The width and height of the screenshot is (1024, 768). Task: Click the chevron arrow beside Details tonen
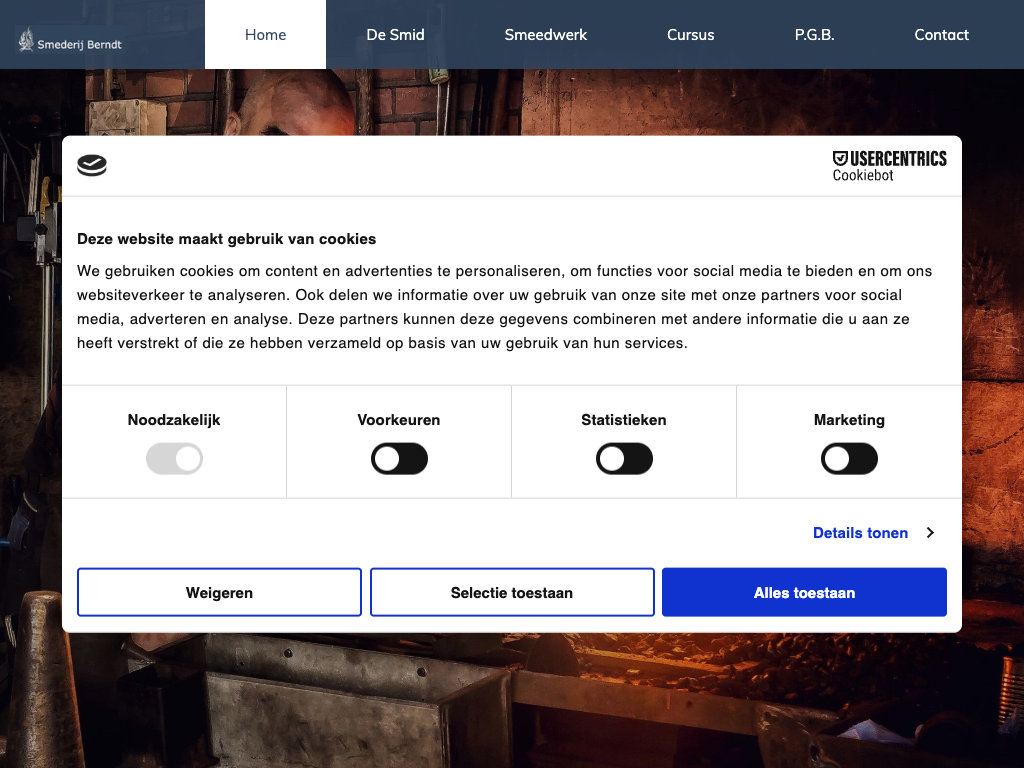tap(930, 533)
